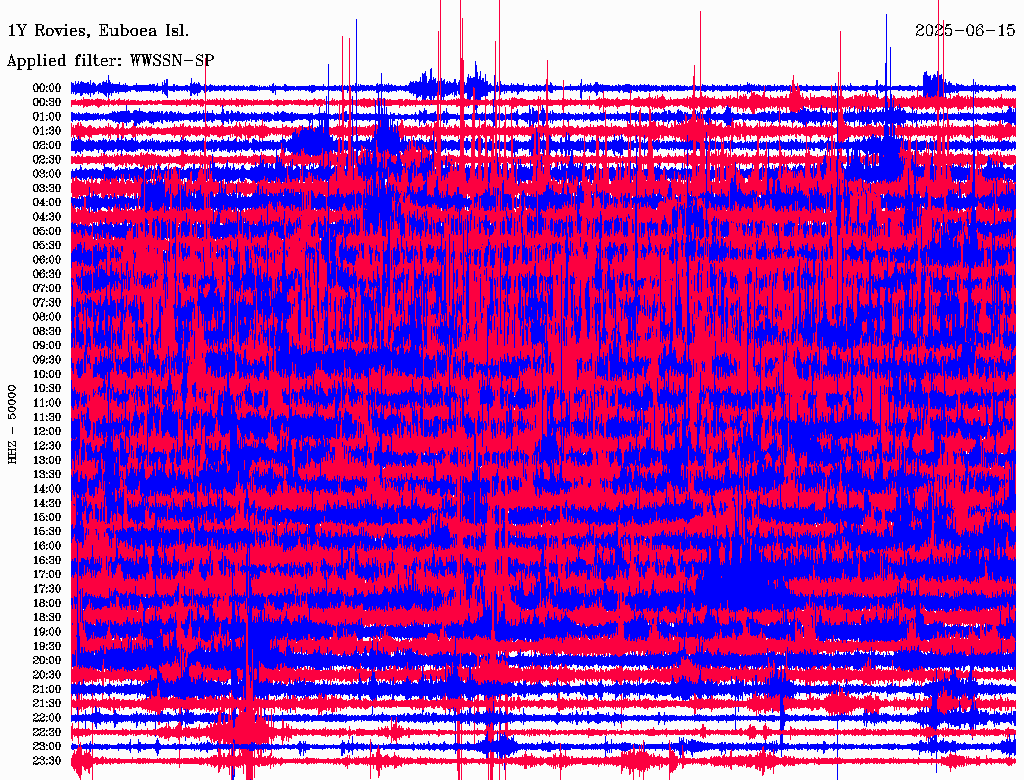The image size is (1024, 780).
Task: Select the 16:00 time label
Action: tap(47, 546)
